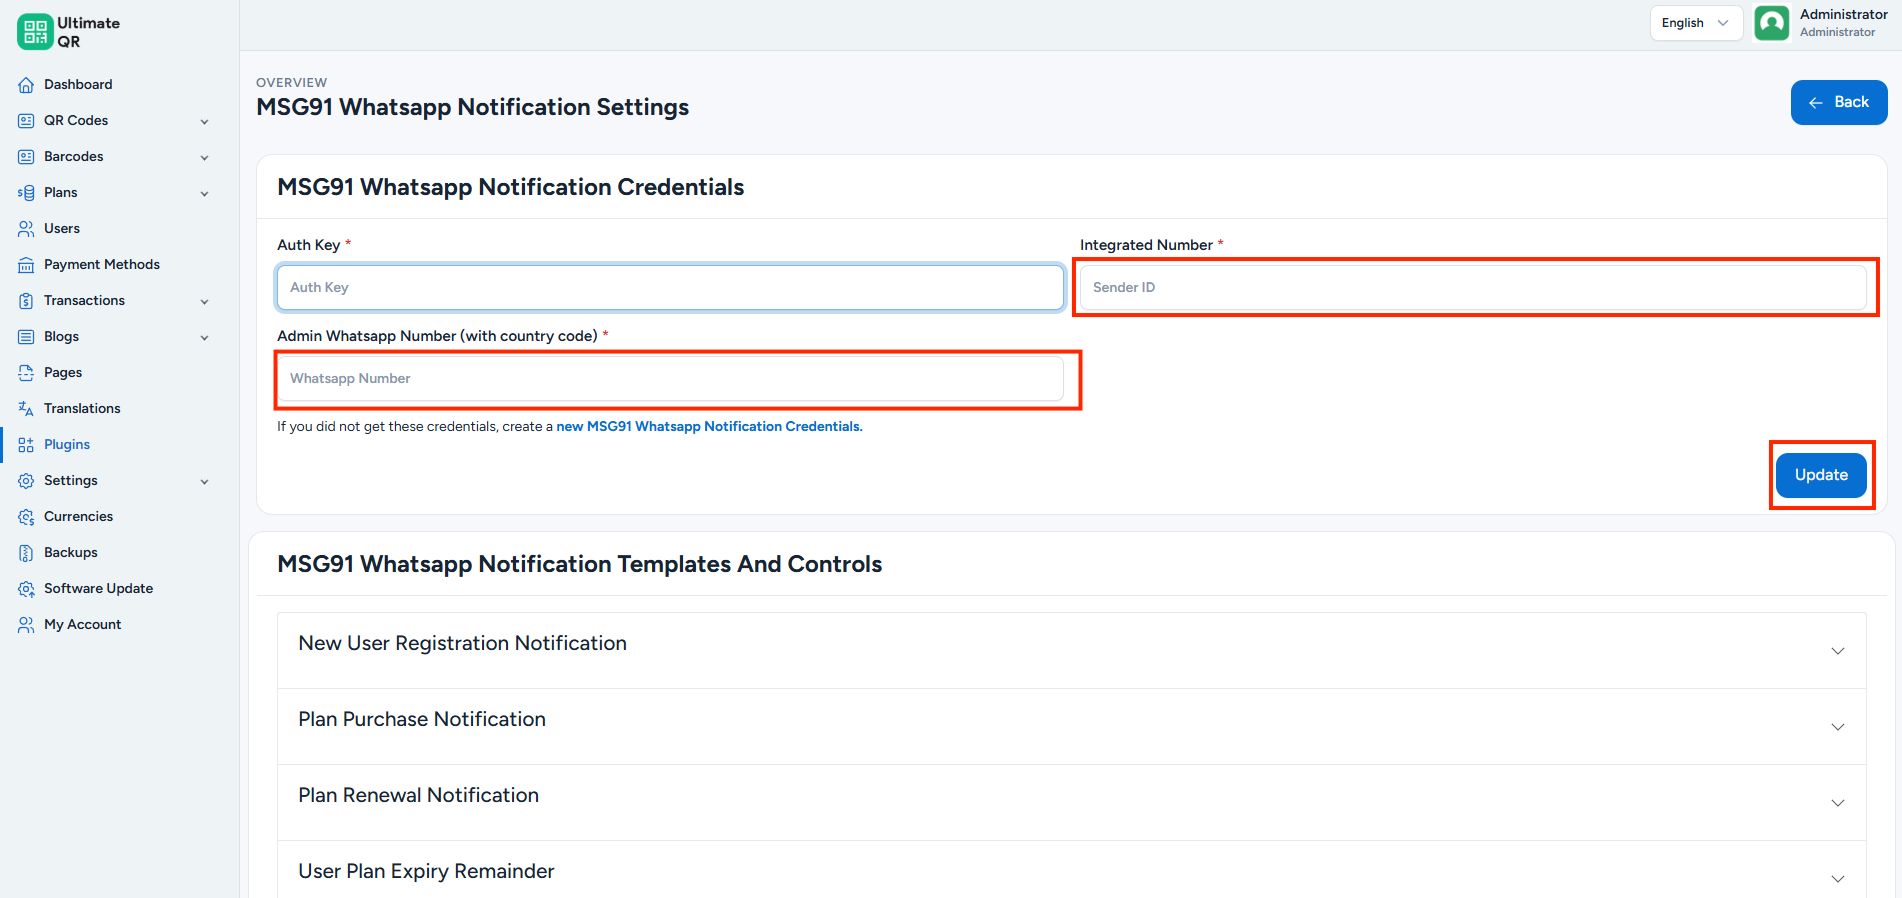Open Dashboard from the sidebar

(x=78, y=85)
